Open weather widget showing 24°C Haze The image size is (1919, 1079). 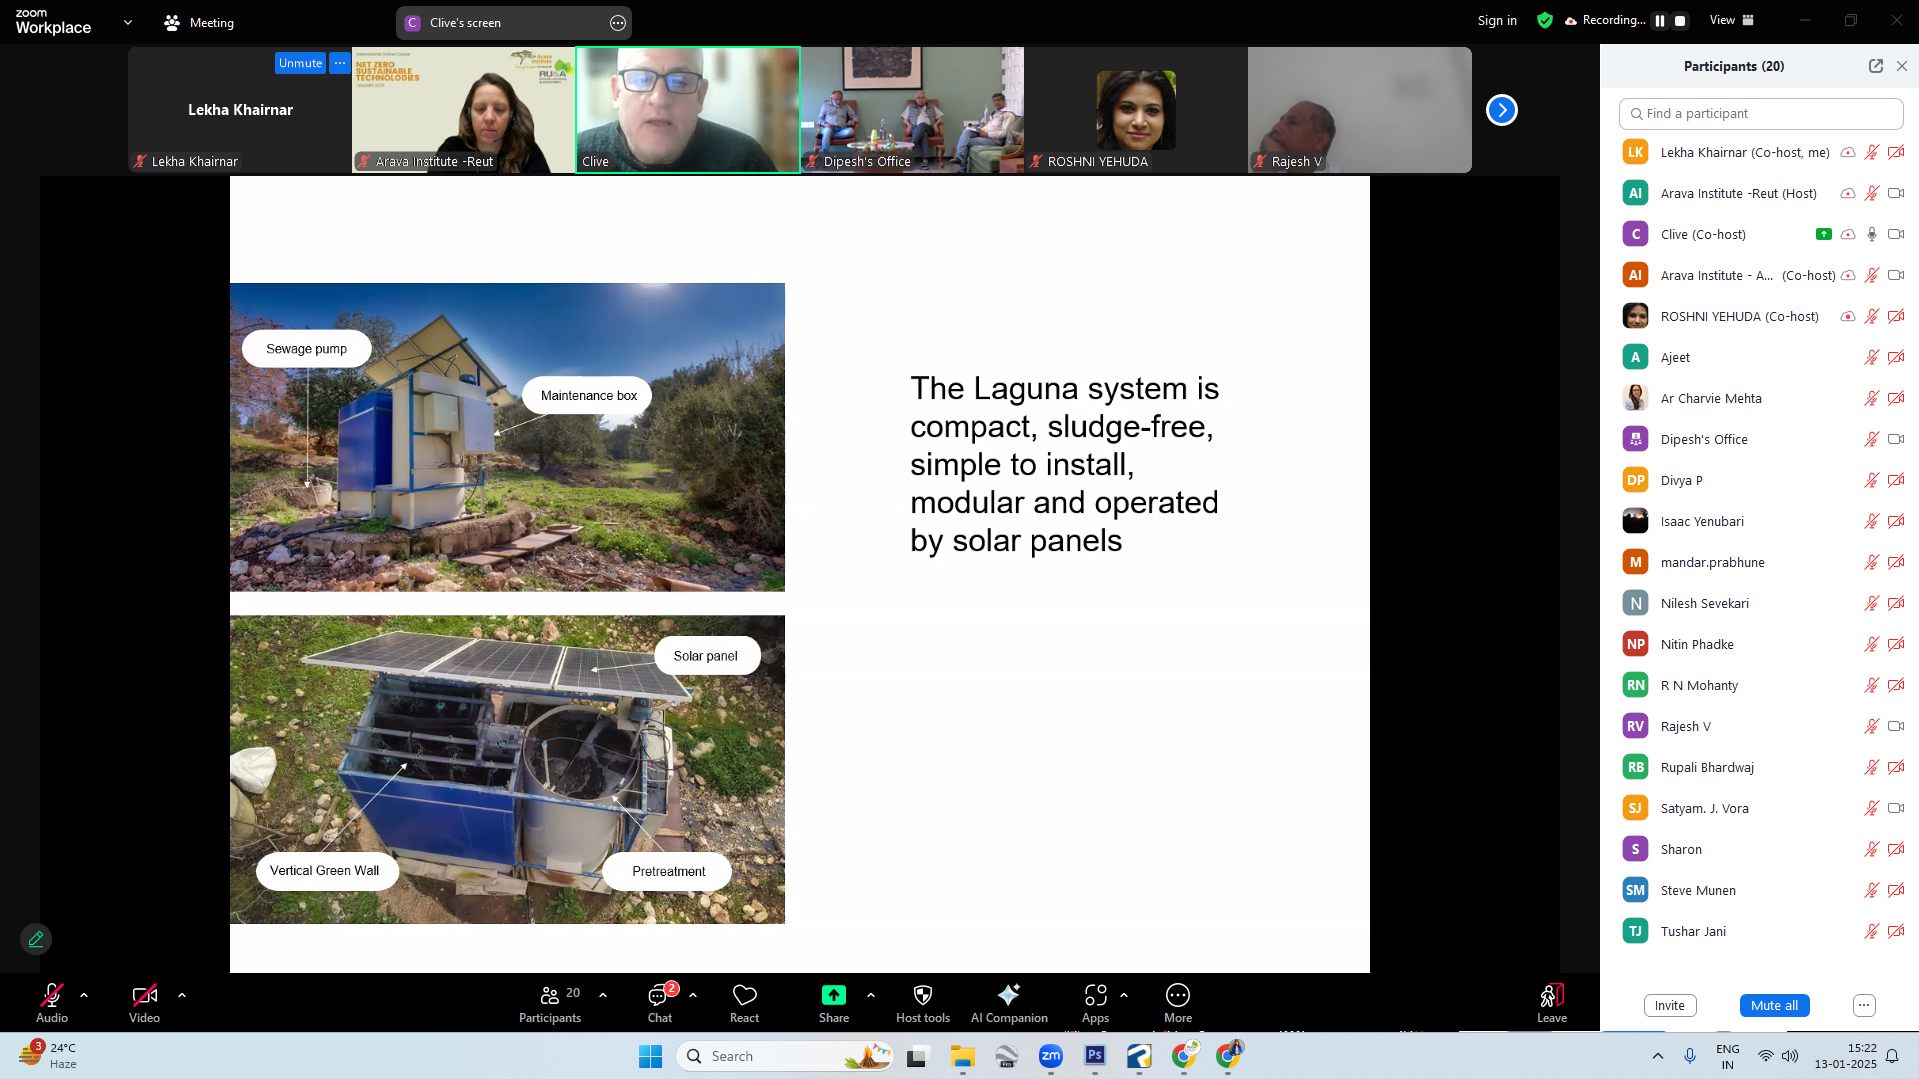click(48, 1055)
